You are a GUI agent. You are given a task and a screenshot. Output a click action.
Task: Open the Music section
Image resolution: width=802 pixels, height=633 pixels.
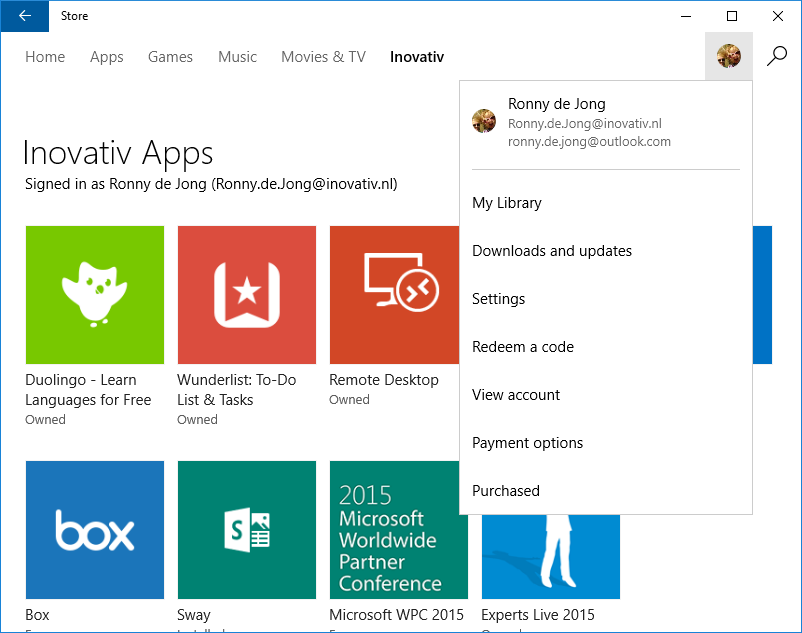coord(237,57)
